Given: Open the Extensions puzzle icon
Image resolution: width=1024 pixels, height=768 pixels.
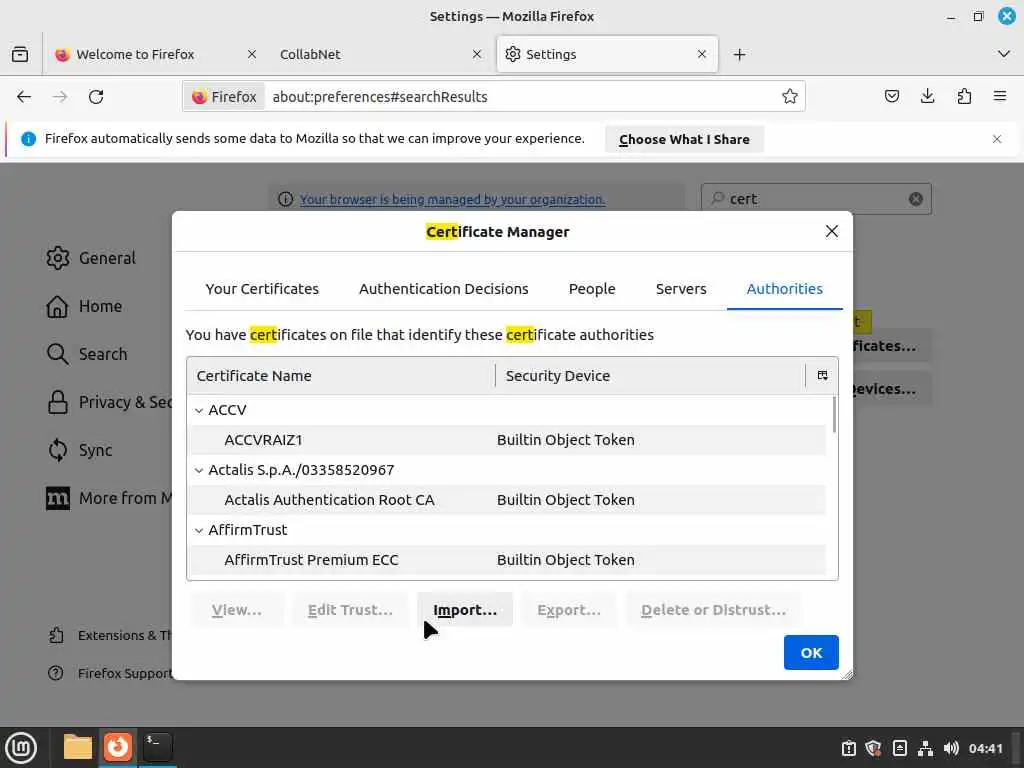Looking at the screenshot, I should pyautogui.click(x=964, y=97).
